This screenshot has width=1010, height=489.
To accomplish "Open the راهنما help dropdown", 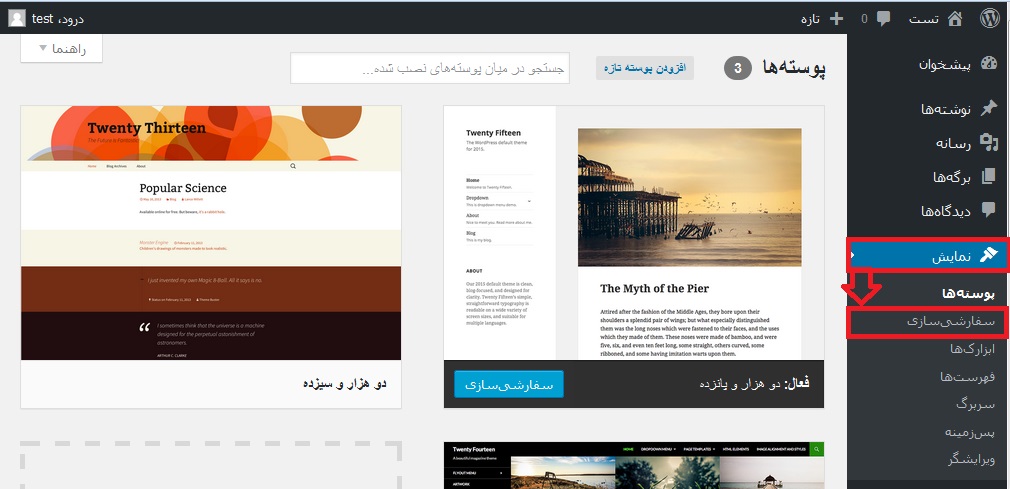I will (x=61, y=48).
